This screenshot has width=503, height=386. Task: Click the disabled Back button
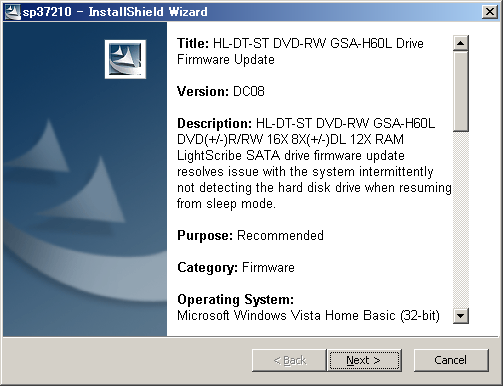coord(289,360)
